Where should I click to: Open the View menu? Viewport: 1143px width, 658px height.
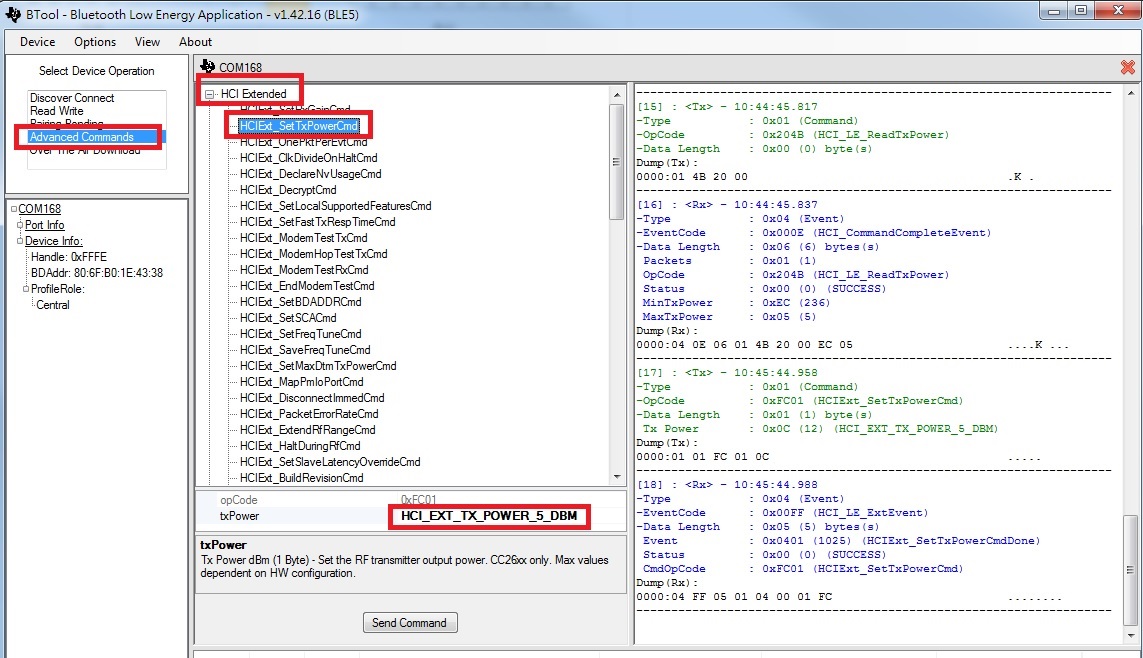tap(147, 42)
